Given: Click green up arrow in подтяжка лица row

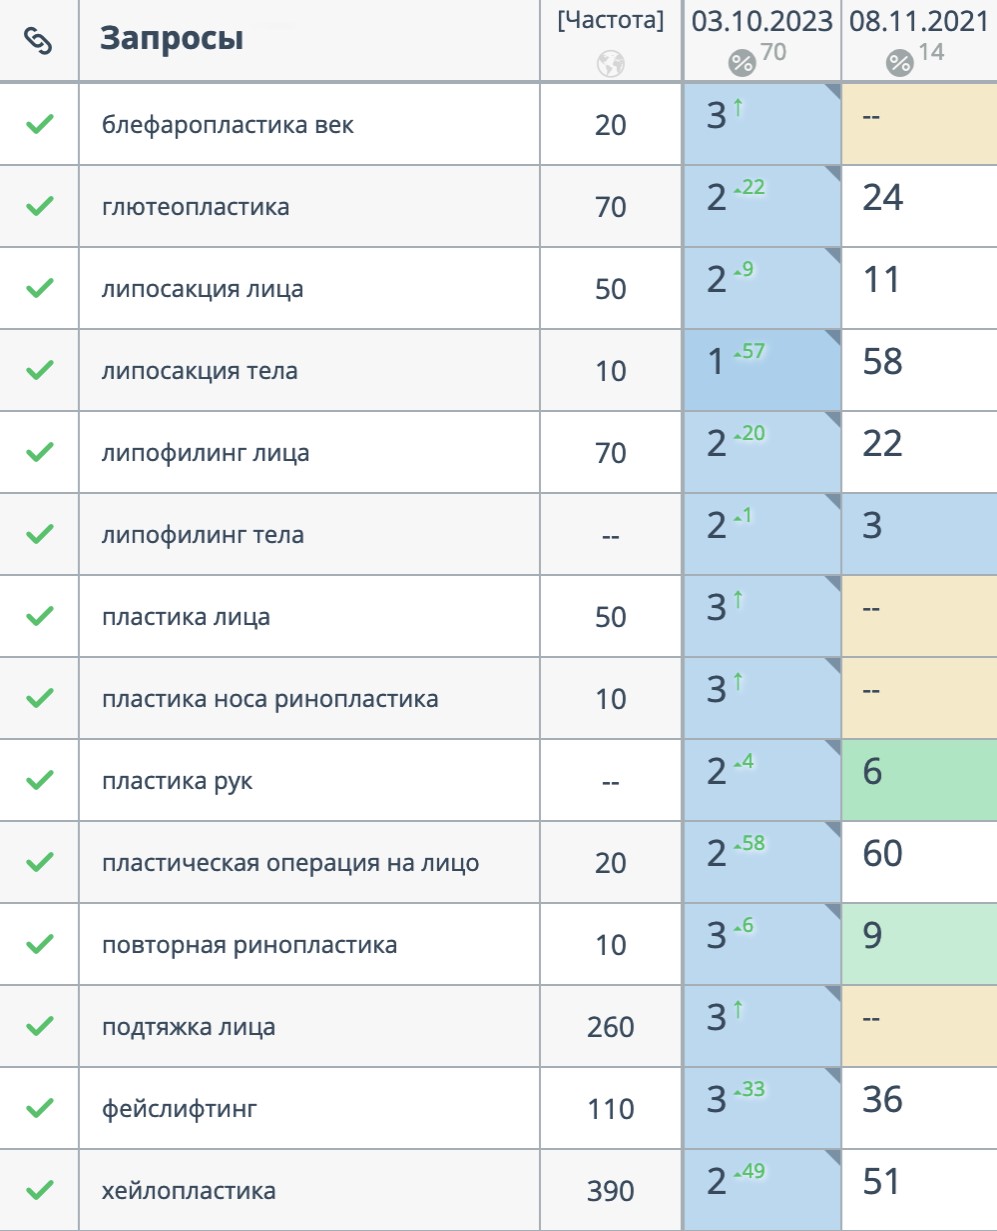Looking at the screenshot, I should pyautogui.click(x=738, y=1010).
